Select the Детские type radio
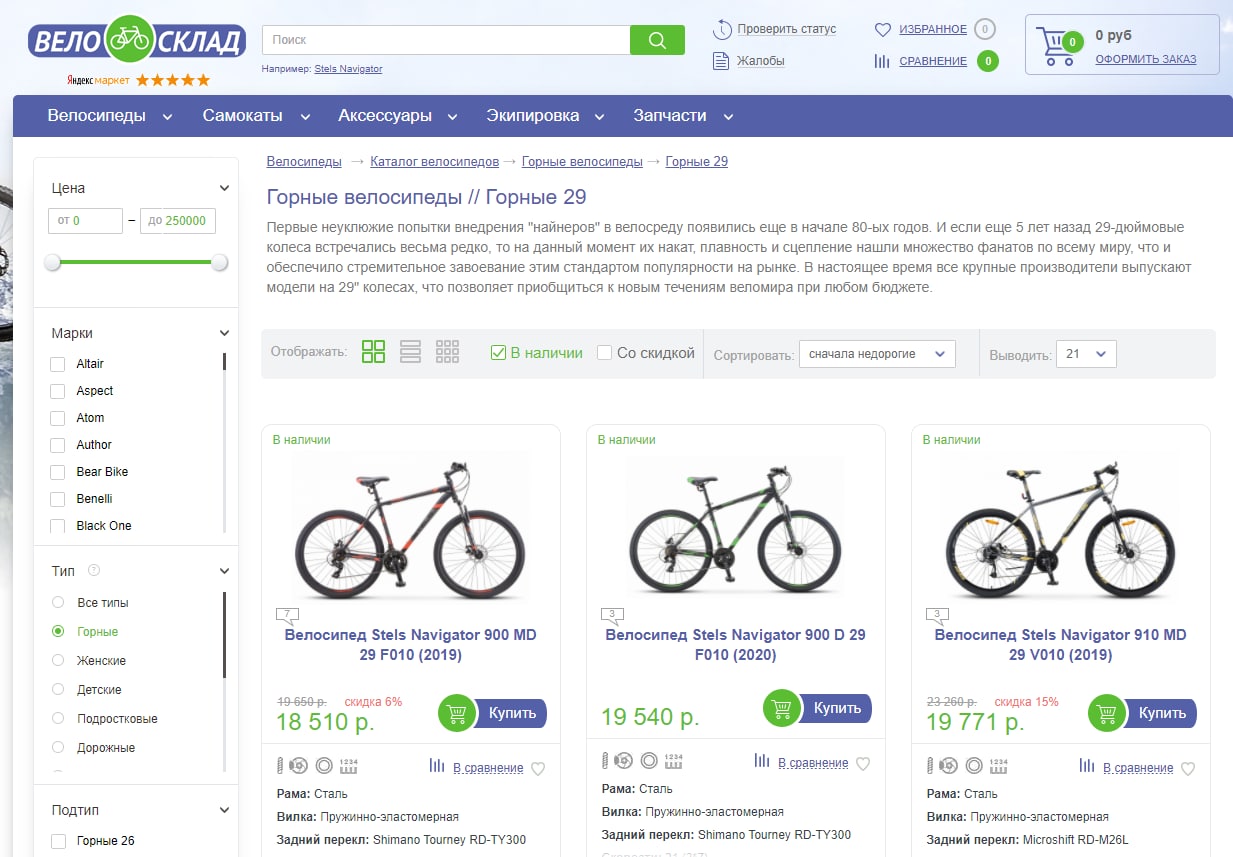This screenshot has width=1233, height=857. [58, 689]
